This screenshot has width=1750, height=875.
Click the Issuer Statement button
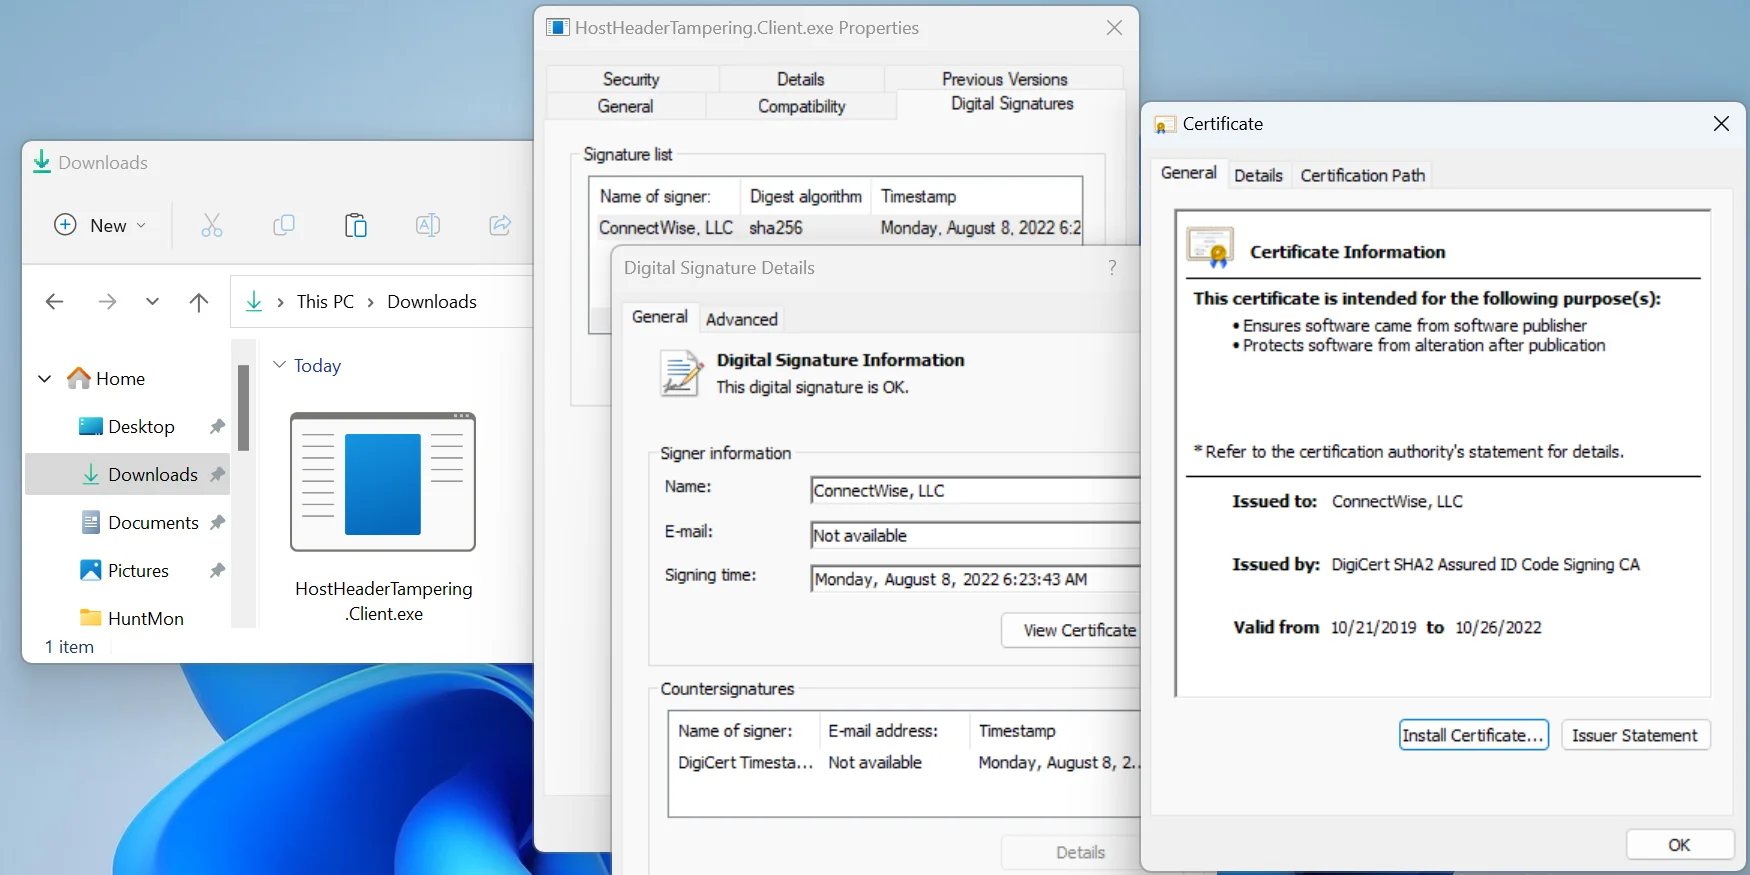[x=1635, y=735]
